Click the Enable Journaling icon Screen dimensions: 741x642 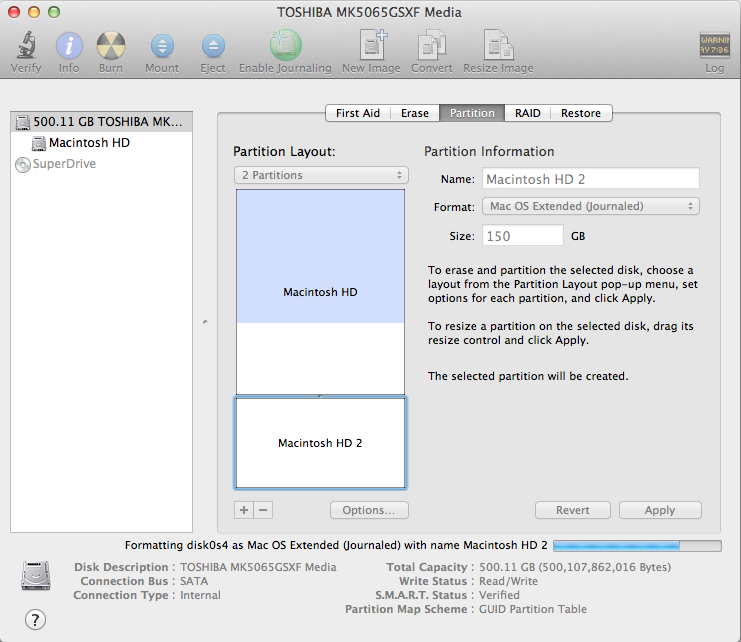pos(285,45)
